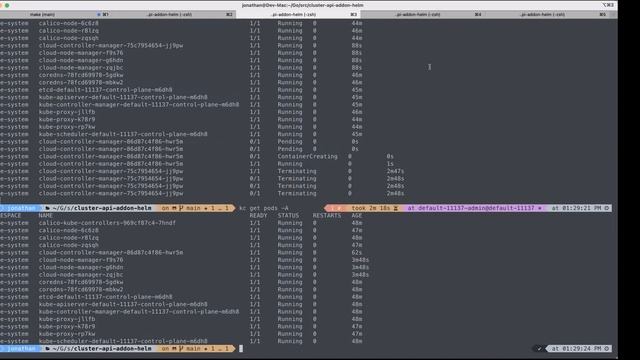The width and height of the screenshot is (640, 360).
Task: Click the 'at 01:29:24 PM' timestamp
Action: tap(576, 349)
